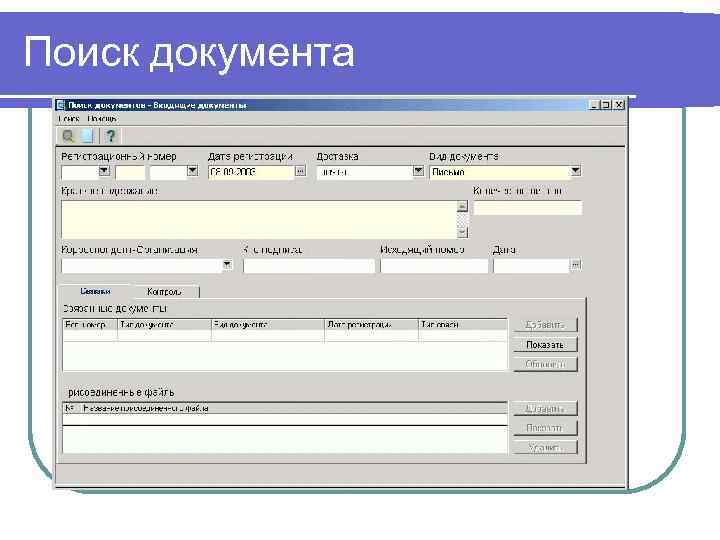The height and width of the screenshot is (540, 720).
Task: Click the Рег. номер column header
Action: pyautogui.click(x=90, y=325)
